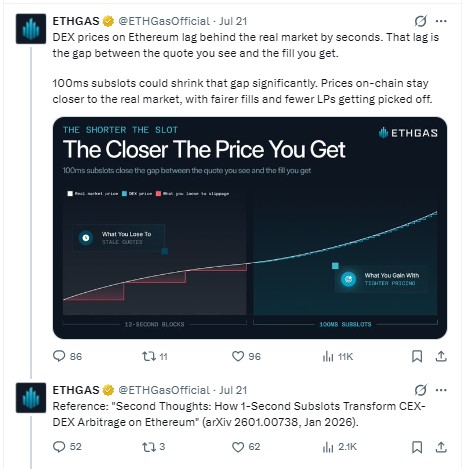The image size is (469, 469).
Task: Bookmark the first tweet
Action: click(417, 356)
